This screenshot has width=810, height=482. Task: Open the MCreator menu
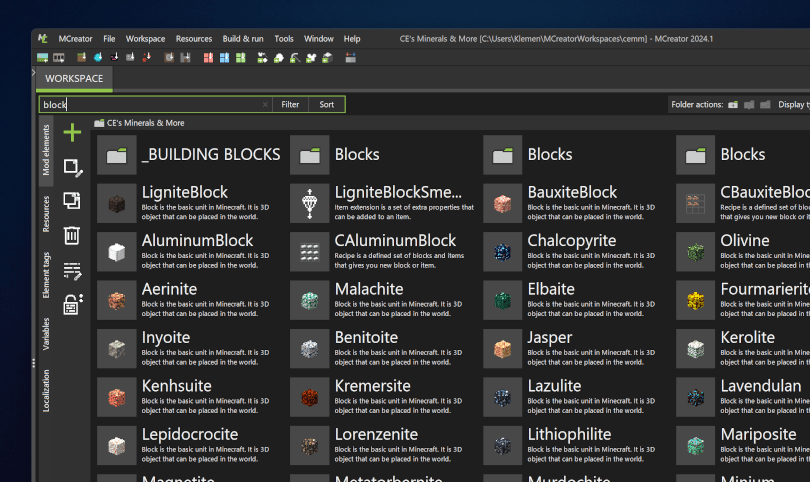[75, 39]
